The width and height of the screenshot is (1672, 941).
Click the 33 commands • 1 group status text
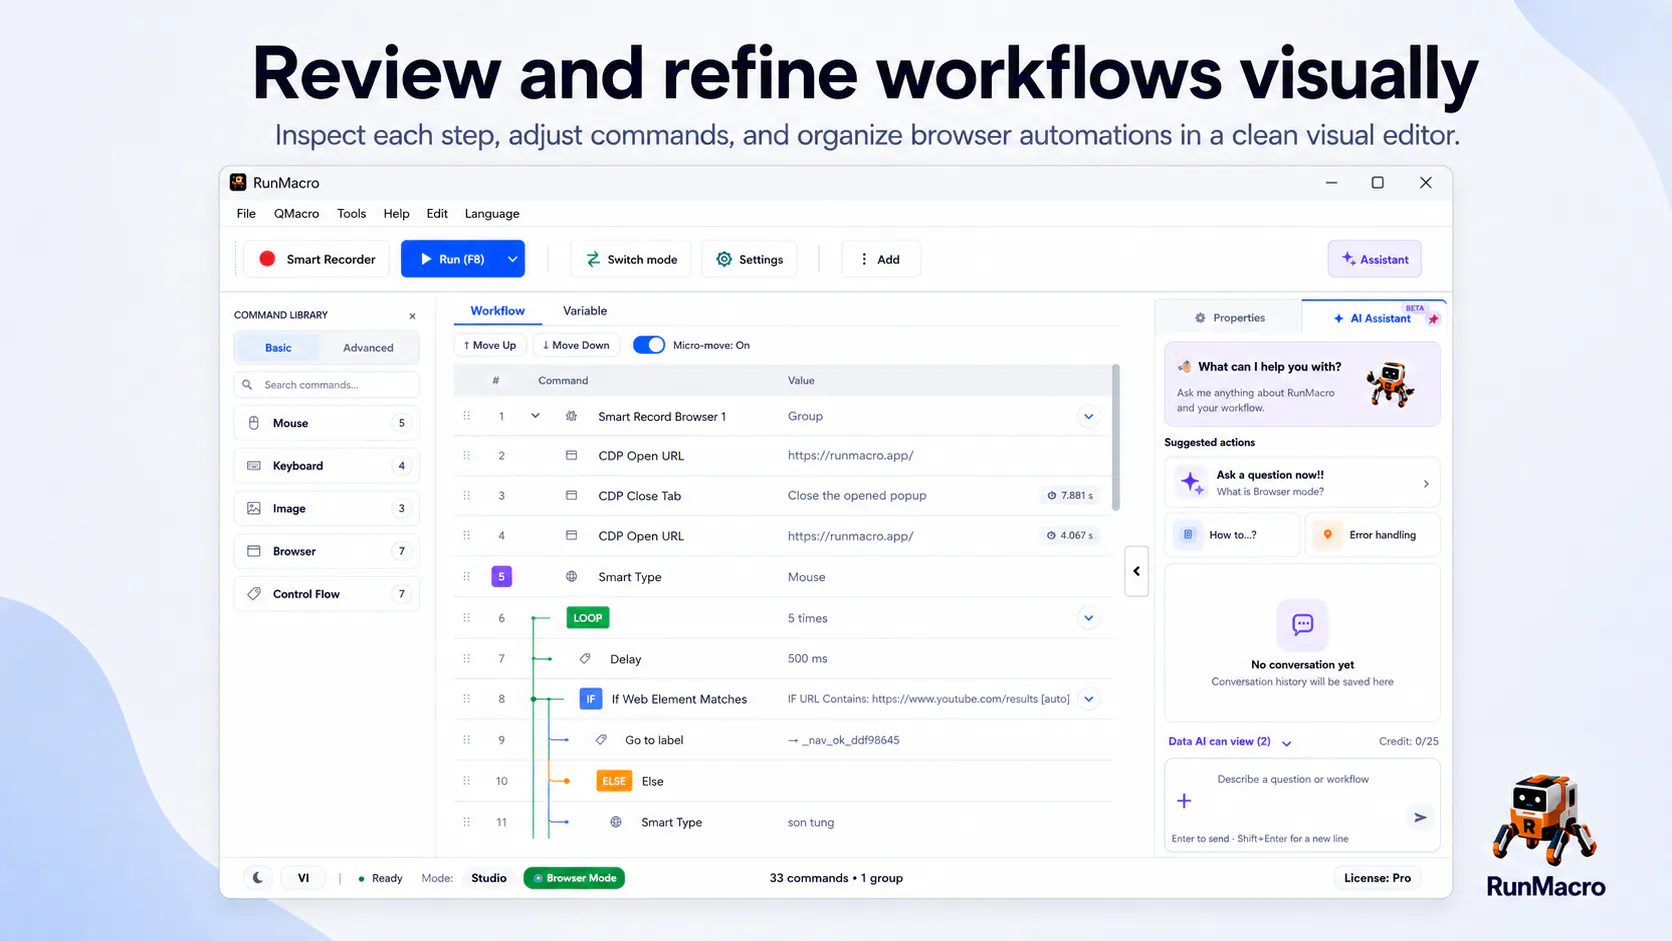click(x=836, y=878)
